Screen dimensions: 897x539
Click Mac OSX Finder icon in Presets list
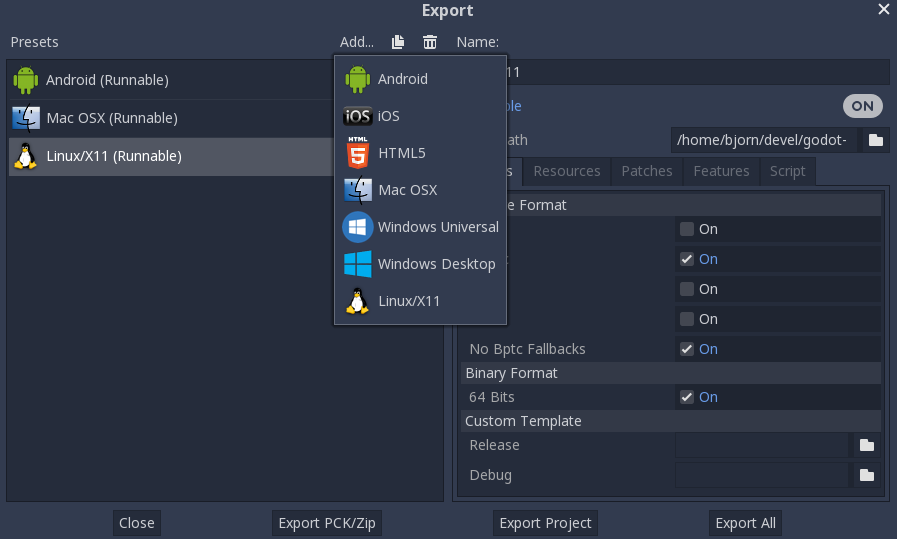coord(26,118)
